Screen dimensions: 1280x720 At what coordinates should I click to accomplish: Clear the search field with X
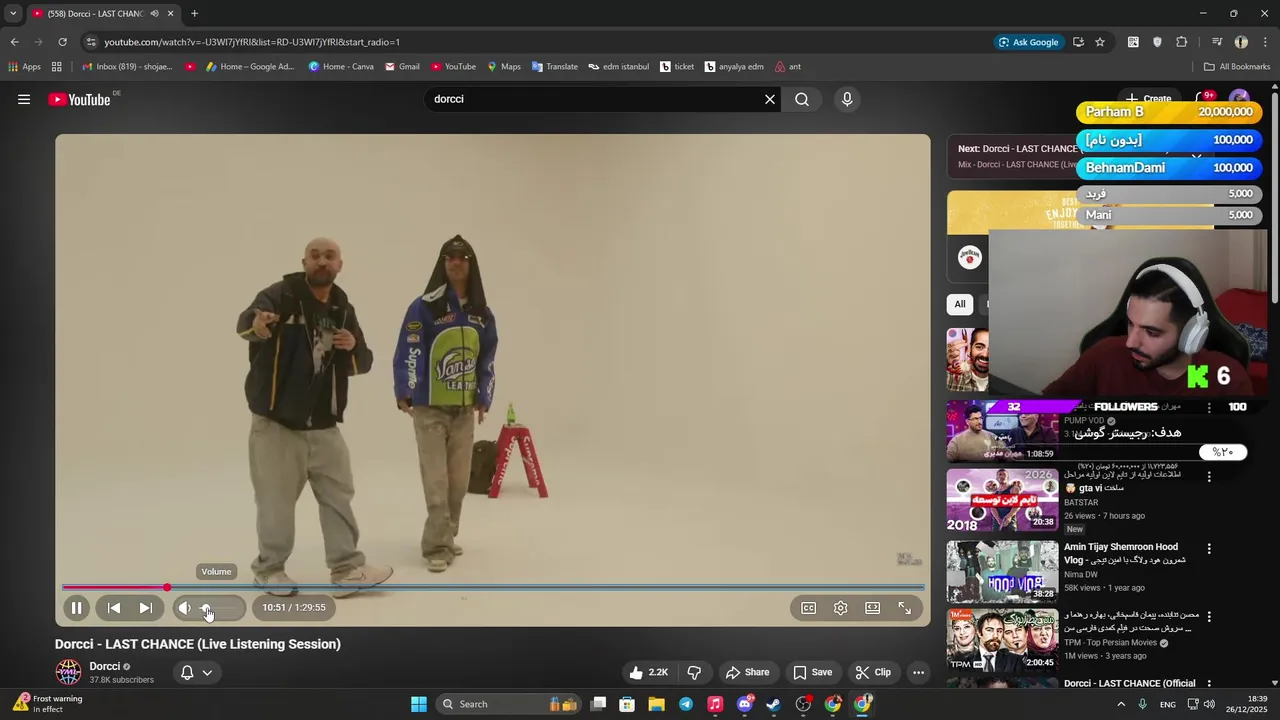(770, 99)
